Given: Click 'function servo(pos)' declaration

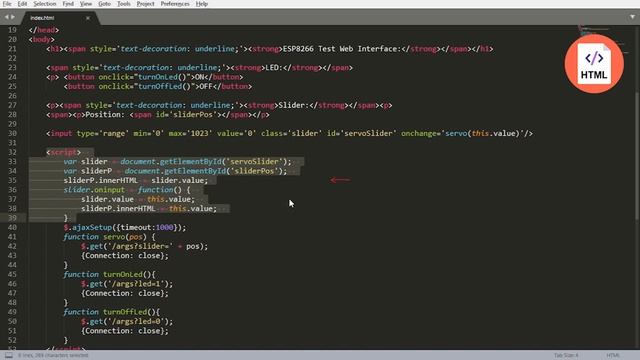Looking at the screenshot, I should (x=105, y=237).
